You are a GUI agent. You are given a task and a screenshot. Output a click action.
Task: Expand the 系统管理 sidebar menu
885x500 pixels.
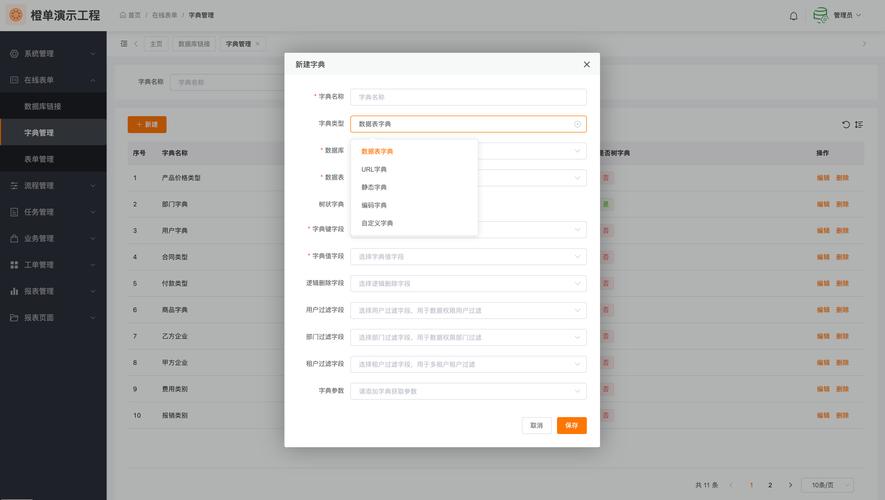tap(93, 54)
